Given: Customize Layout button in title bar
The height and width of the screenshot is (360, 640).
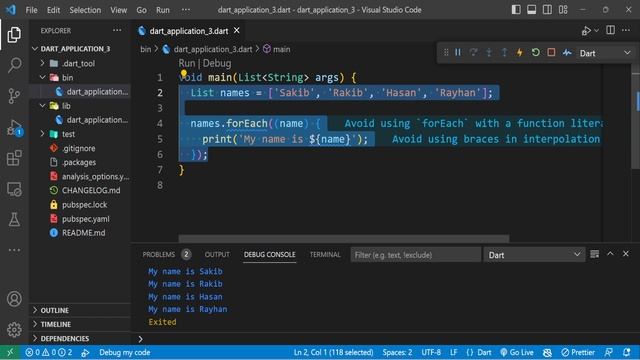Looking at the screenshot, I should (x=563, y=9).
